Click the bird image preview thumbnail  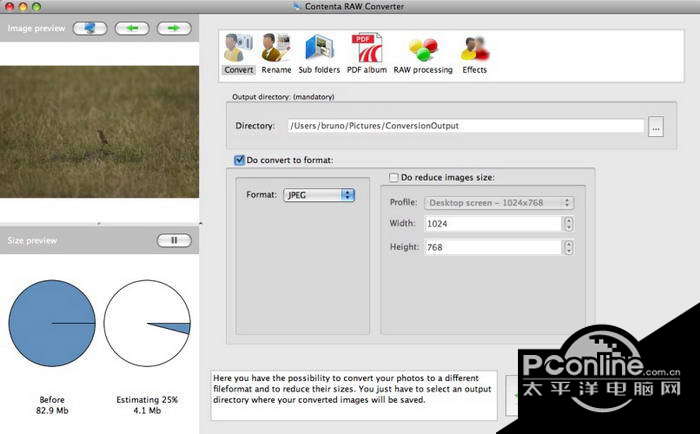pos(100,132)
